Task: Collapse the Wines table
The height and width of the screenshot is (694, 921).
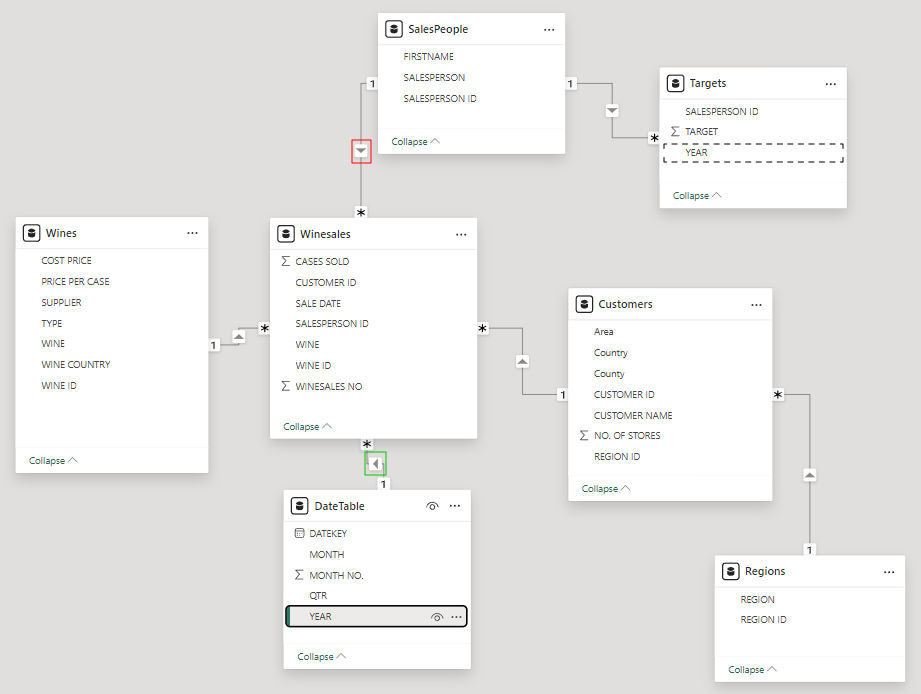Action: (53, 461)
